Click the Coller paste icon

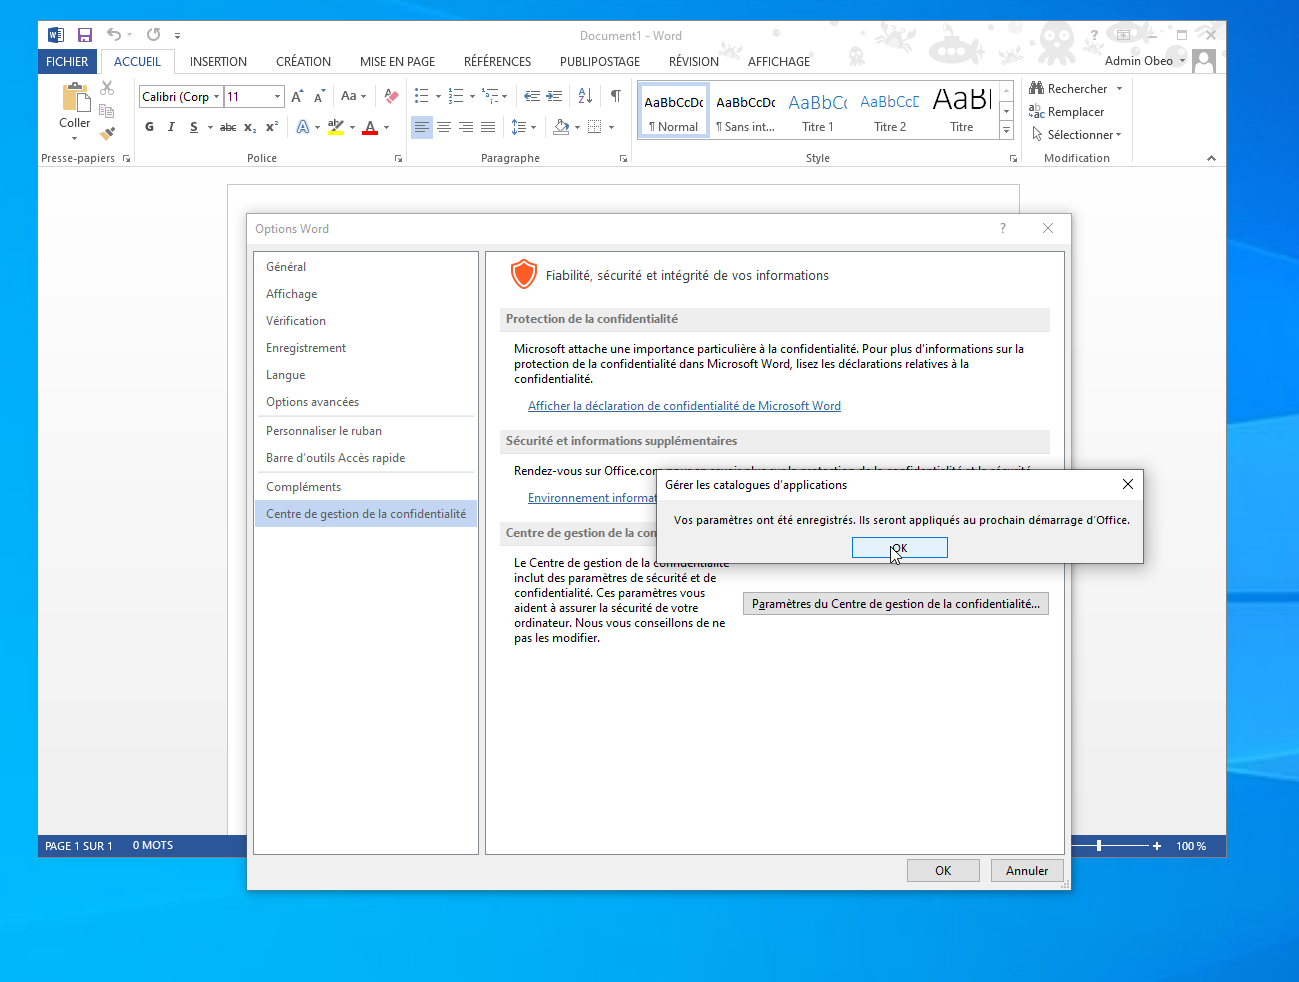(75, 98)
